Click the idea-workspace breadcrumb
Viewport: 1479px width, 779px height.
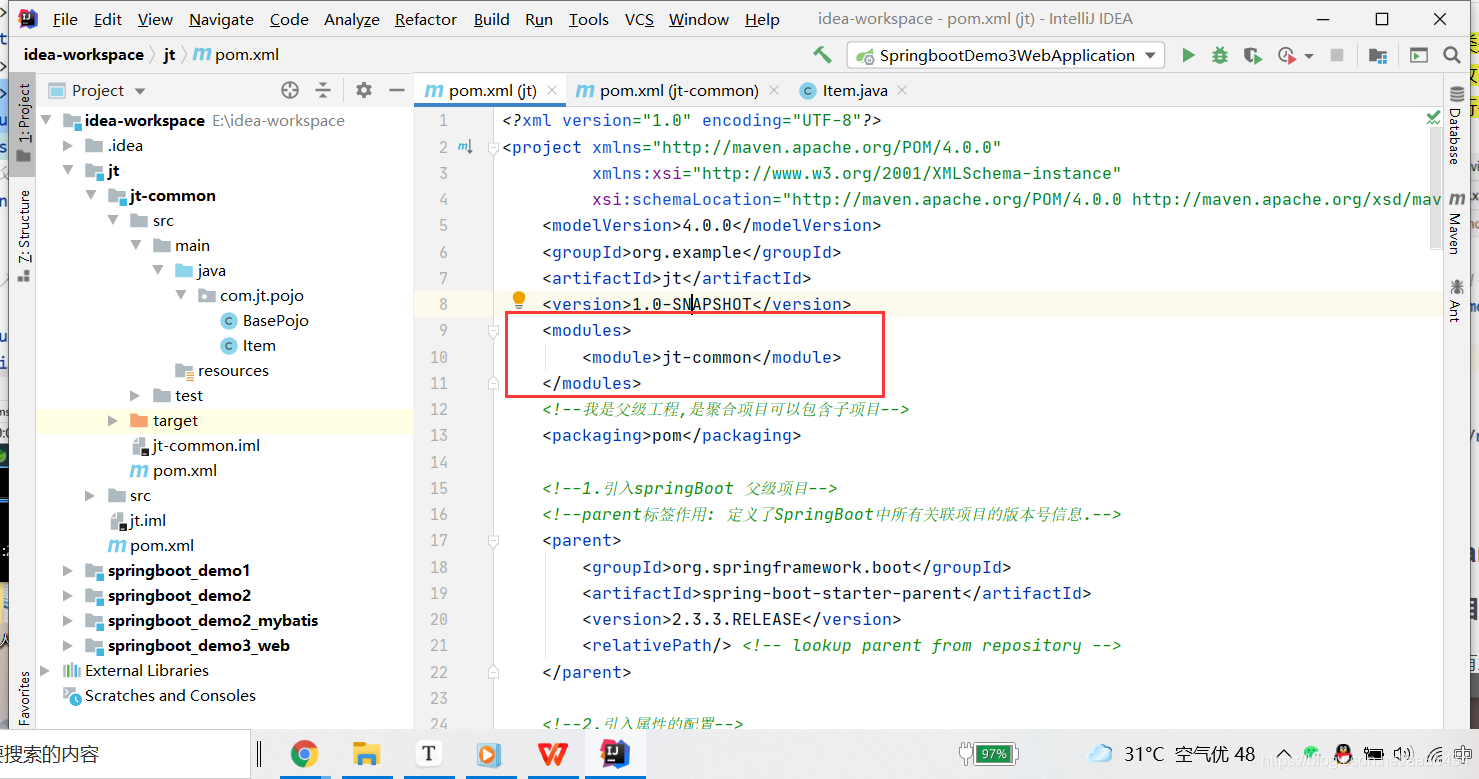click(x=84, y=55)
